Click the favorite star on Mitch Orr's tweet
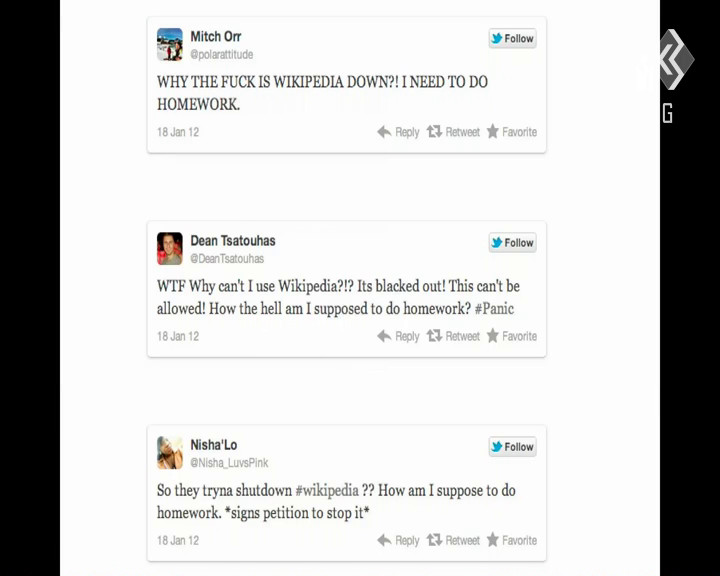 point(493,131)
